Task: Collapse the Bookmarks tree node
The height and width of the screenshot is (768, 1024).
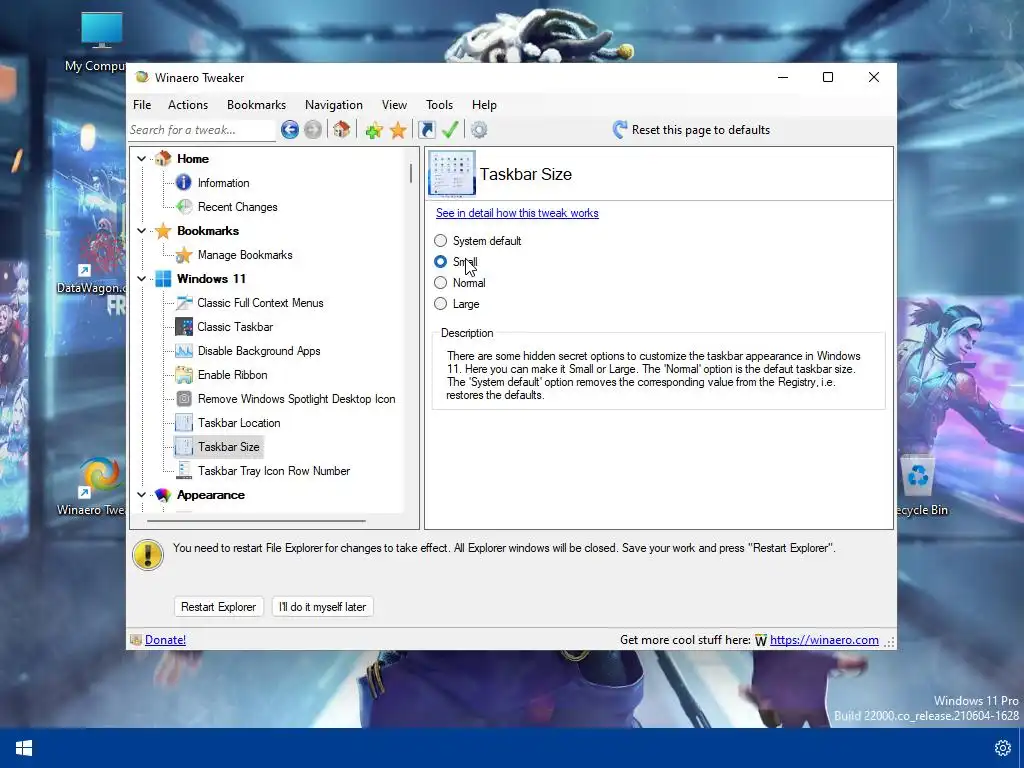Action: pos(141,231)
